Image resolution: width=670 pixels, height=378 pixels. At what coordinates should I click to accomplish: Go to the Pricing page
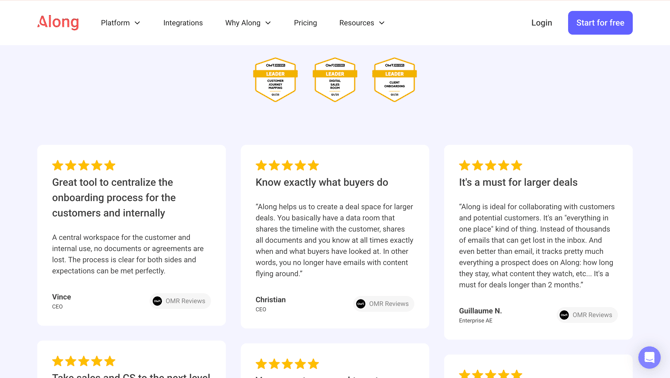305,23
